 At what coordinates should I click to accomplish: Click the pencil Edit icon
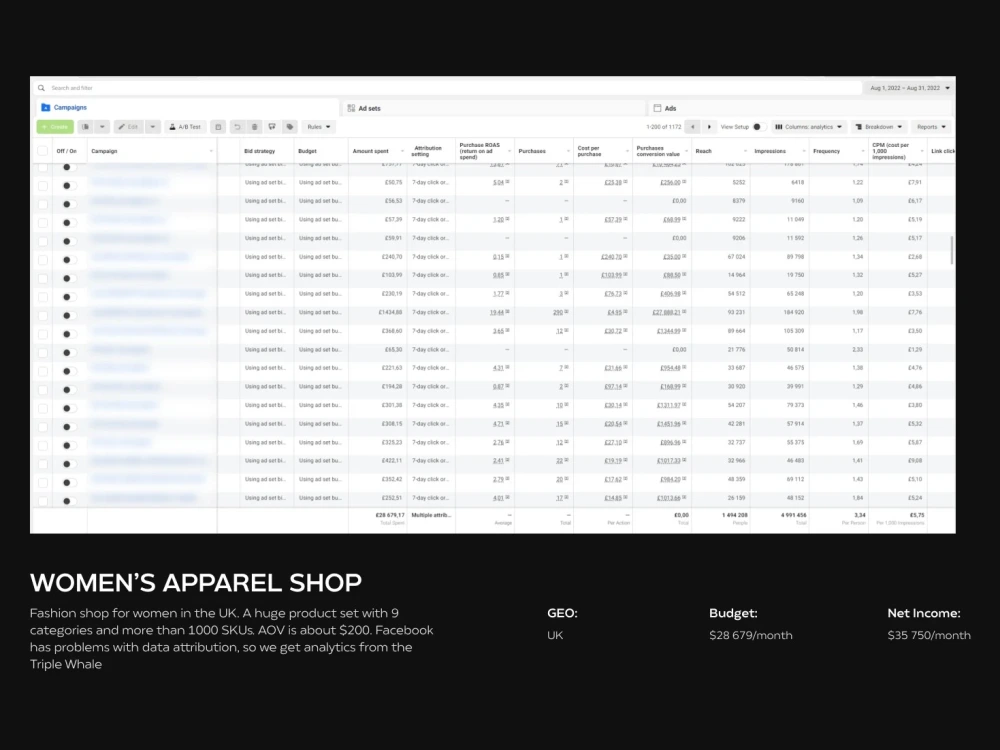click(x=121, y=127)
